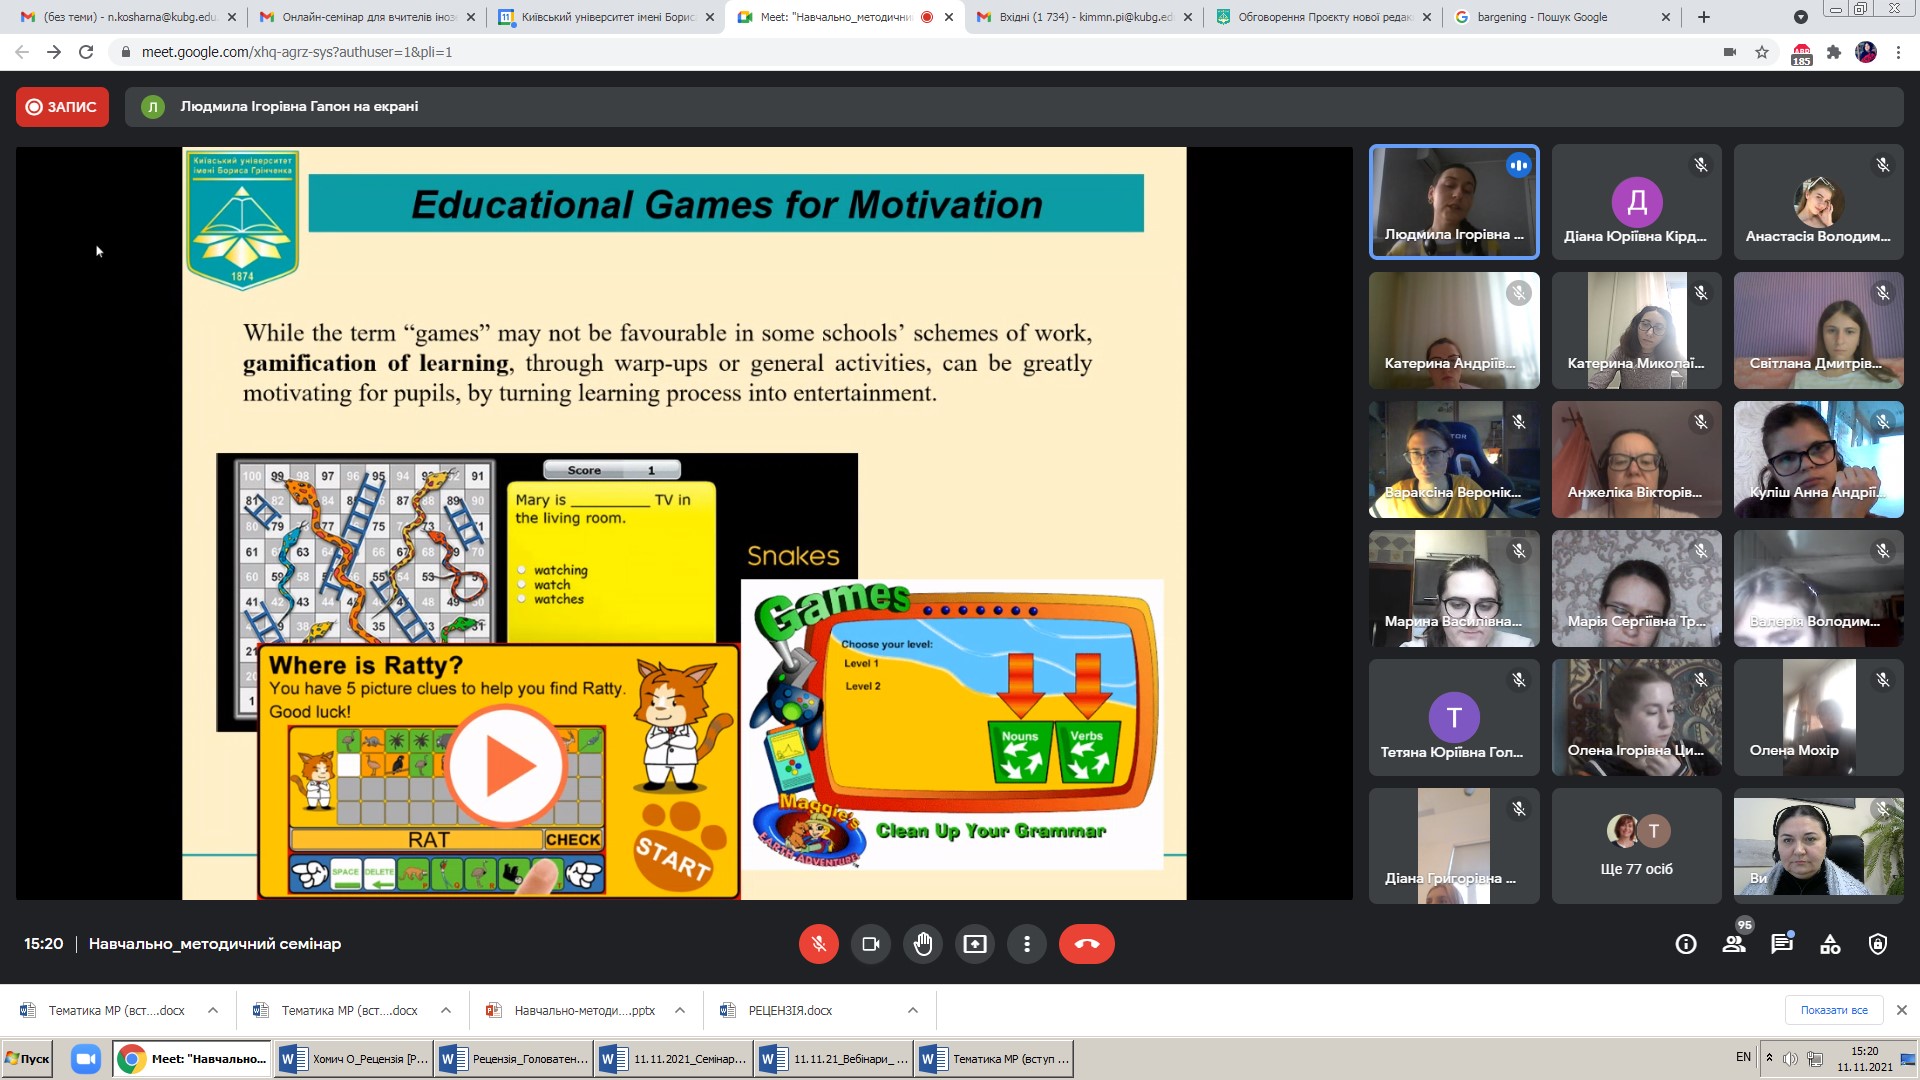Open host controls lock icon

(x=1878, y=944)
